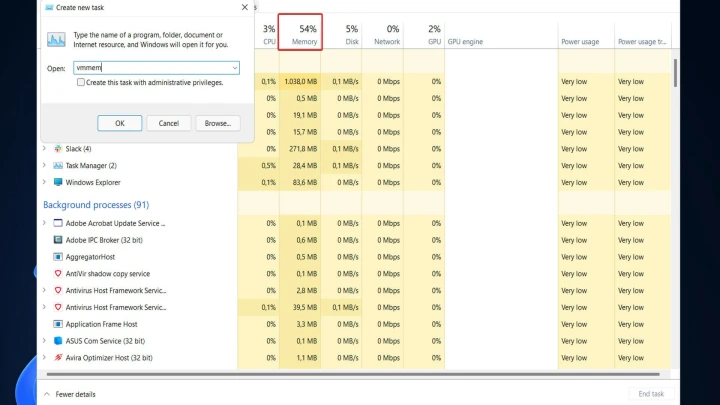The height and width of the screenshot is (405, 720).
Task: Sort by the GPU engine column
Action: pos(501,34)
